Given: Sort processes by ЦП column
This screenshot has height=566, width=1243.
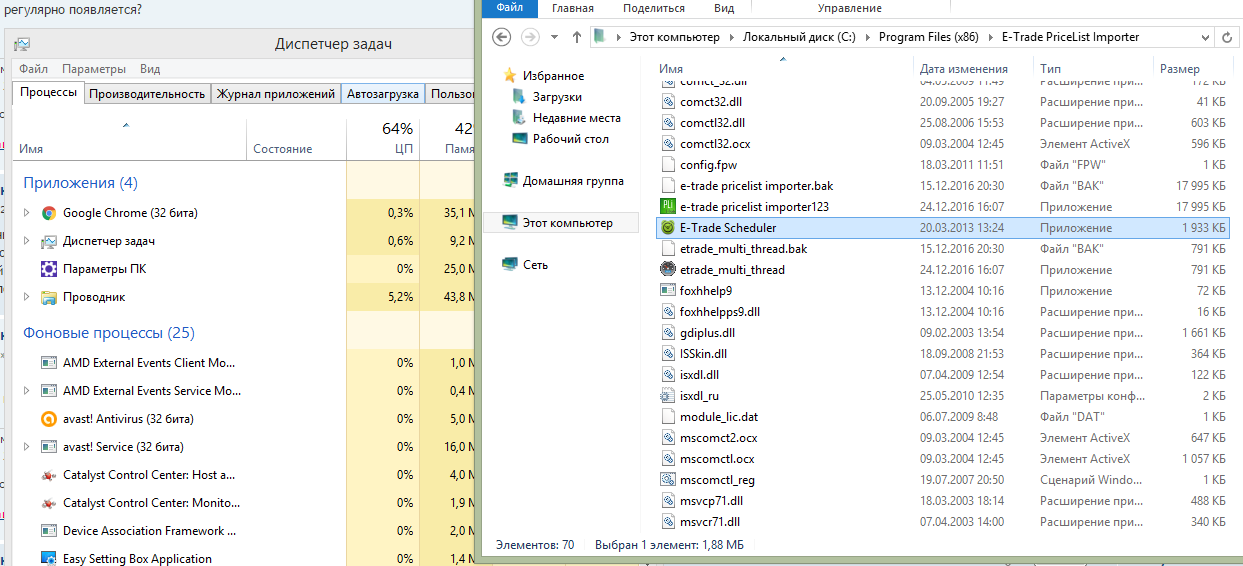Looking at the screenshot, I should [x=383, y=138].
